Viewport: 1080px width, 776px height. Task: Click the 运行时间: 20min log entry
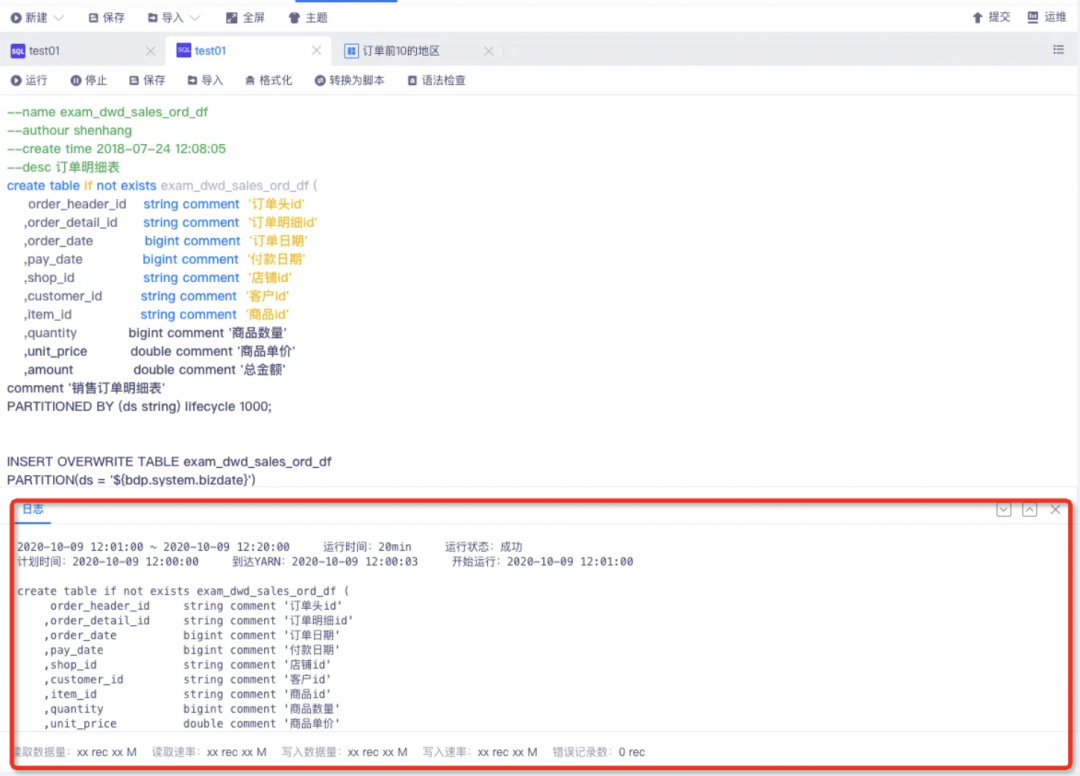[367, 547]
